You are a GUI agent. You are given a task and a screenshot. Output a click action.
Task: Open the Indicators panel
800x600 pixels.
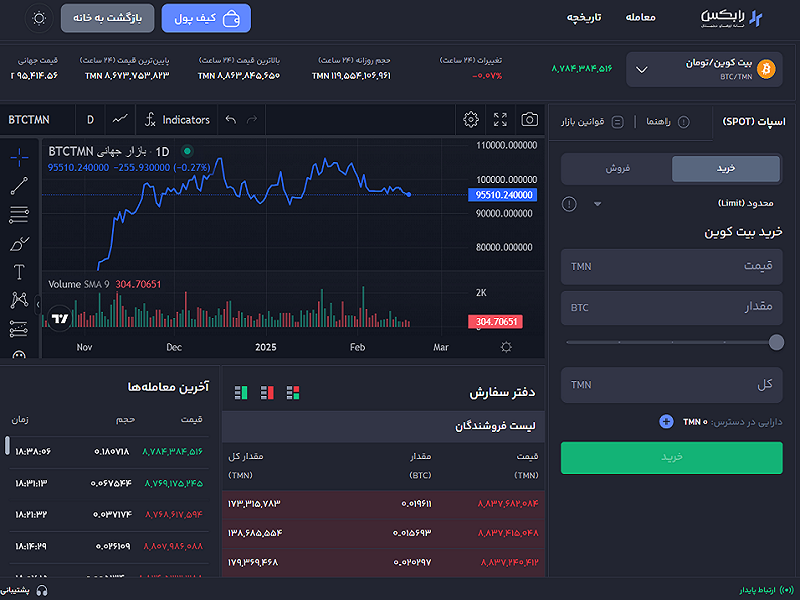(177, 119)
